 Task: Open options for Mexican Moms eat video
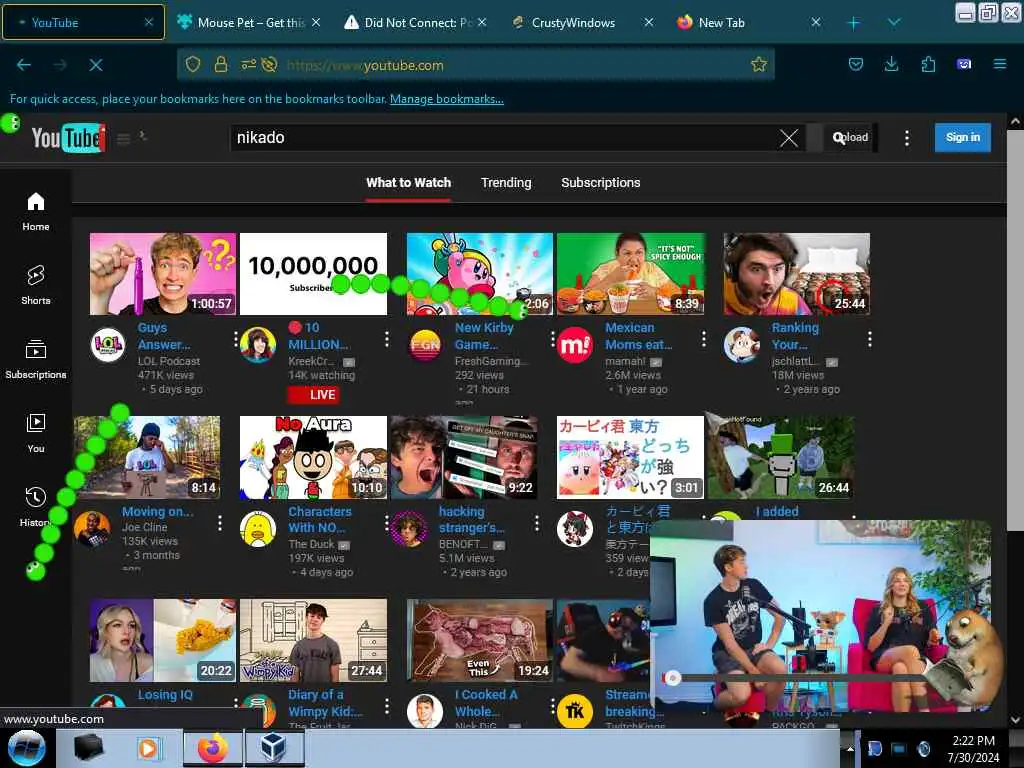[x=703, y=338]
